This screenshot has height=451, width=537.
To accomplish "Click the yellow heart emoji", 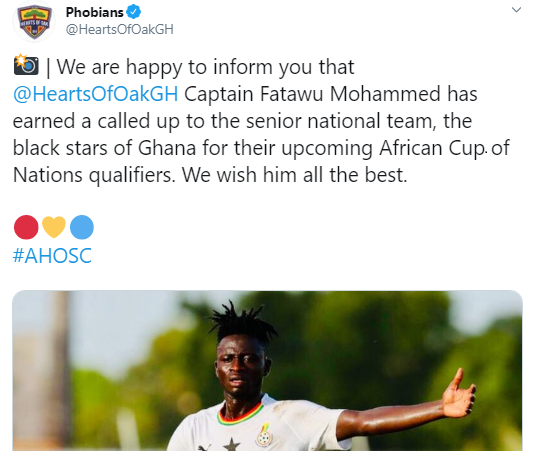I will (x=54, y=227).
